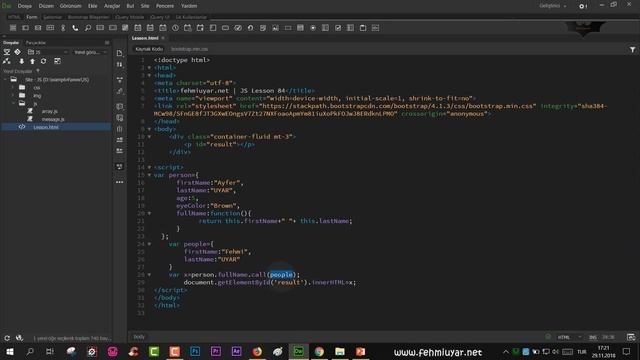The height and width of the screenshot is (360, 640).
Task: Open the three-dots customize toolbar icon
Action: (120, 182)
